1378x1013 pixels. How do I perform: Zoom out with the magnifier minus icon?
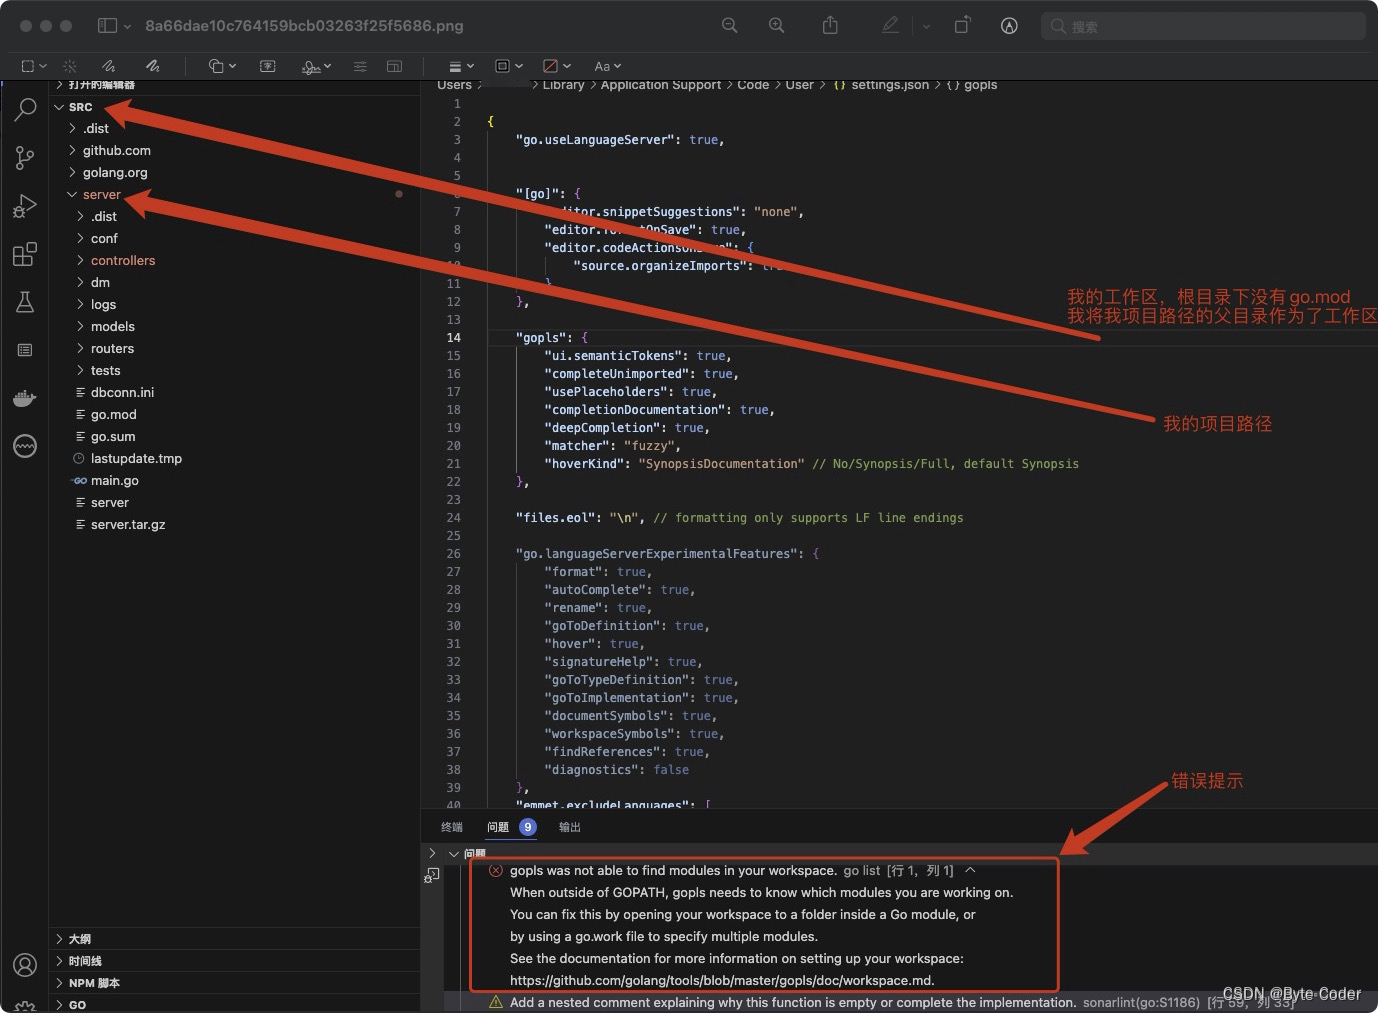coord(730,26)
